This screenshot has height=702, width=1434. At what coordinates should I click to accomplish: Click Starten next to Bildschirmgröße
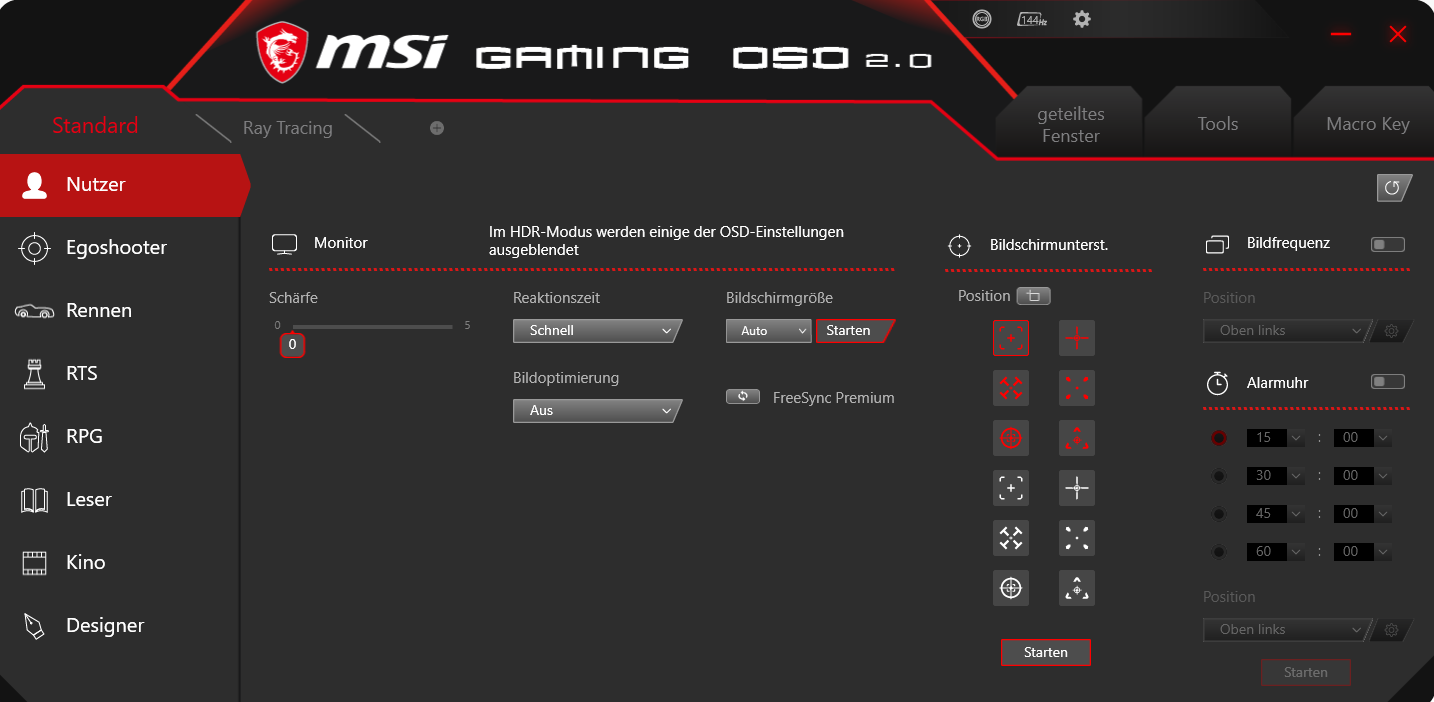[x=853, y=331]
